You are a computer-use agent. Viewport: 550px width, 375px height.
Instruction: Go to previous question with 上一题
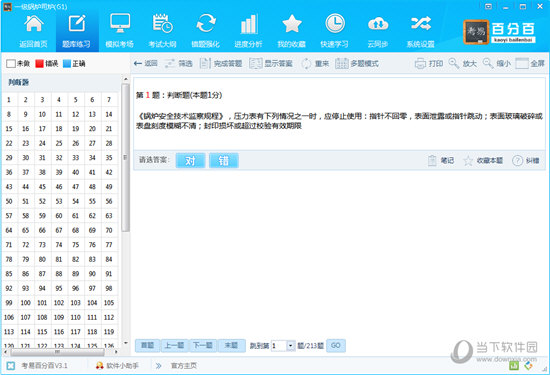coord(174,346)
